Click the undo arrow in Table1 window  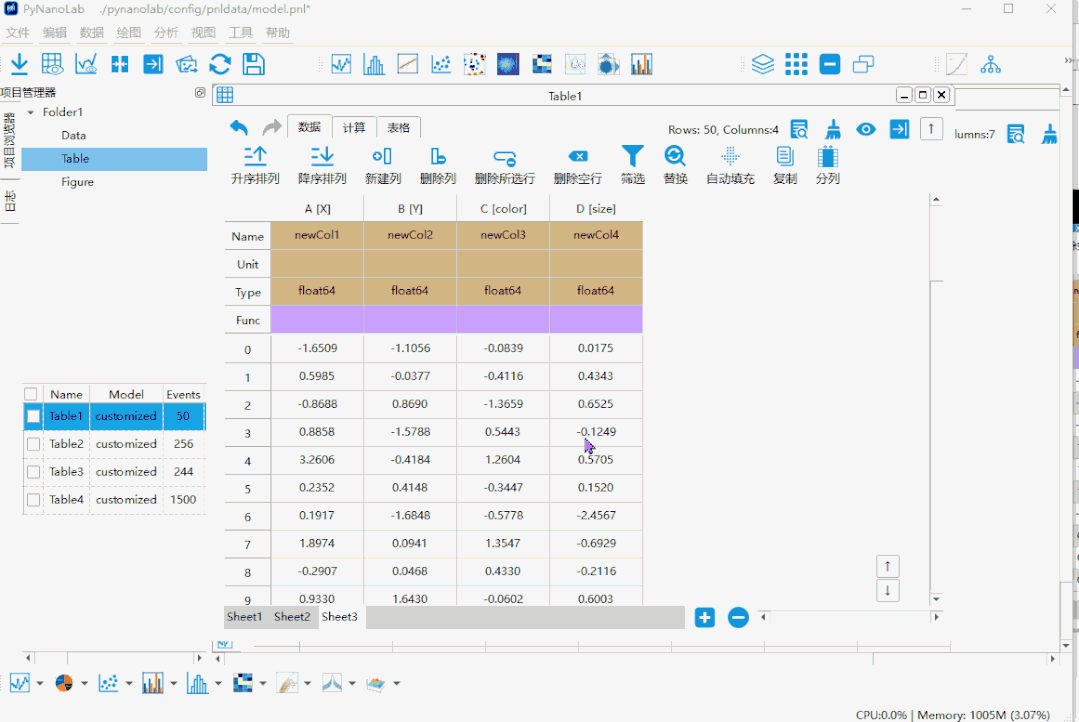pyautogui.click(x=239, y=127)
